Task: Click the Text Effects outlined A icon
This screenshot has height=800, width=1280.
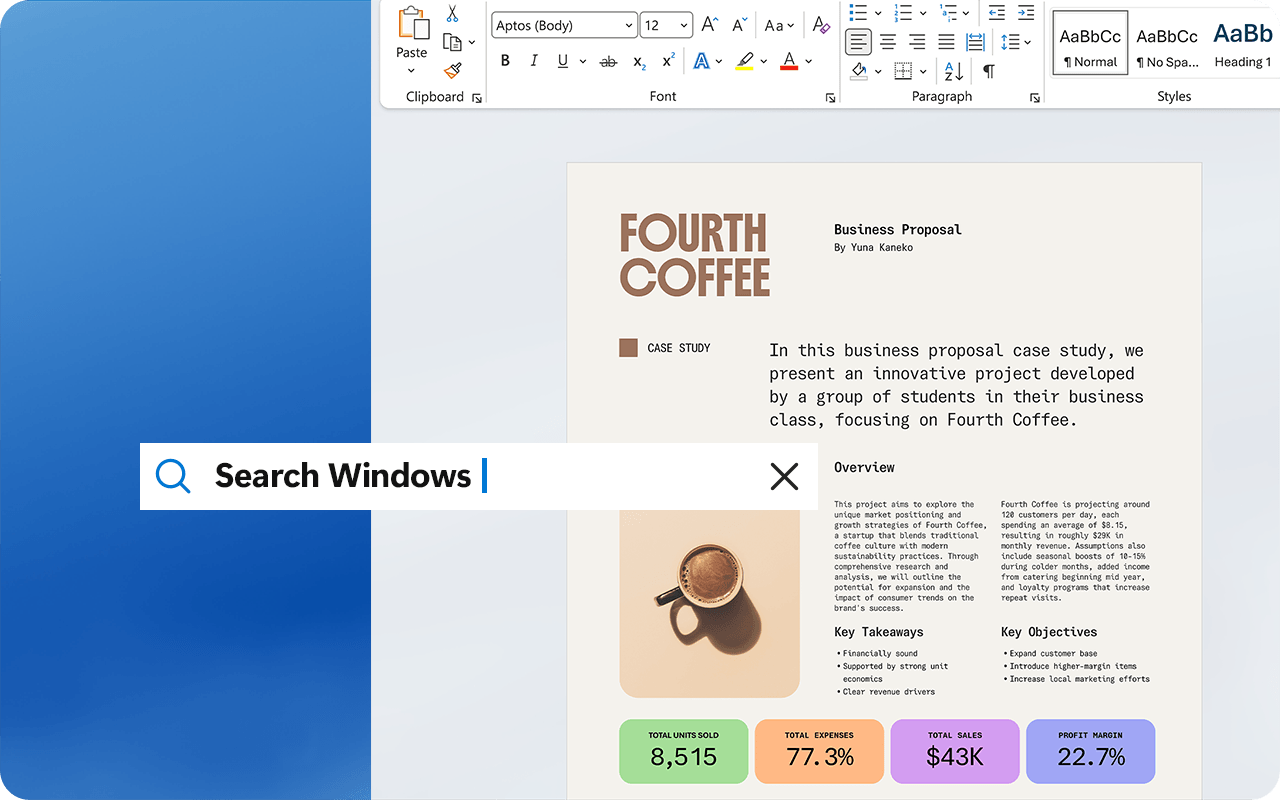Action: pyautogui.click(x=702, y=61)
